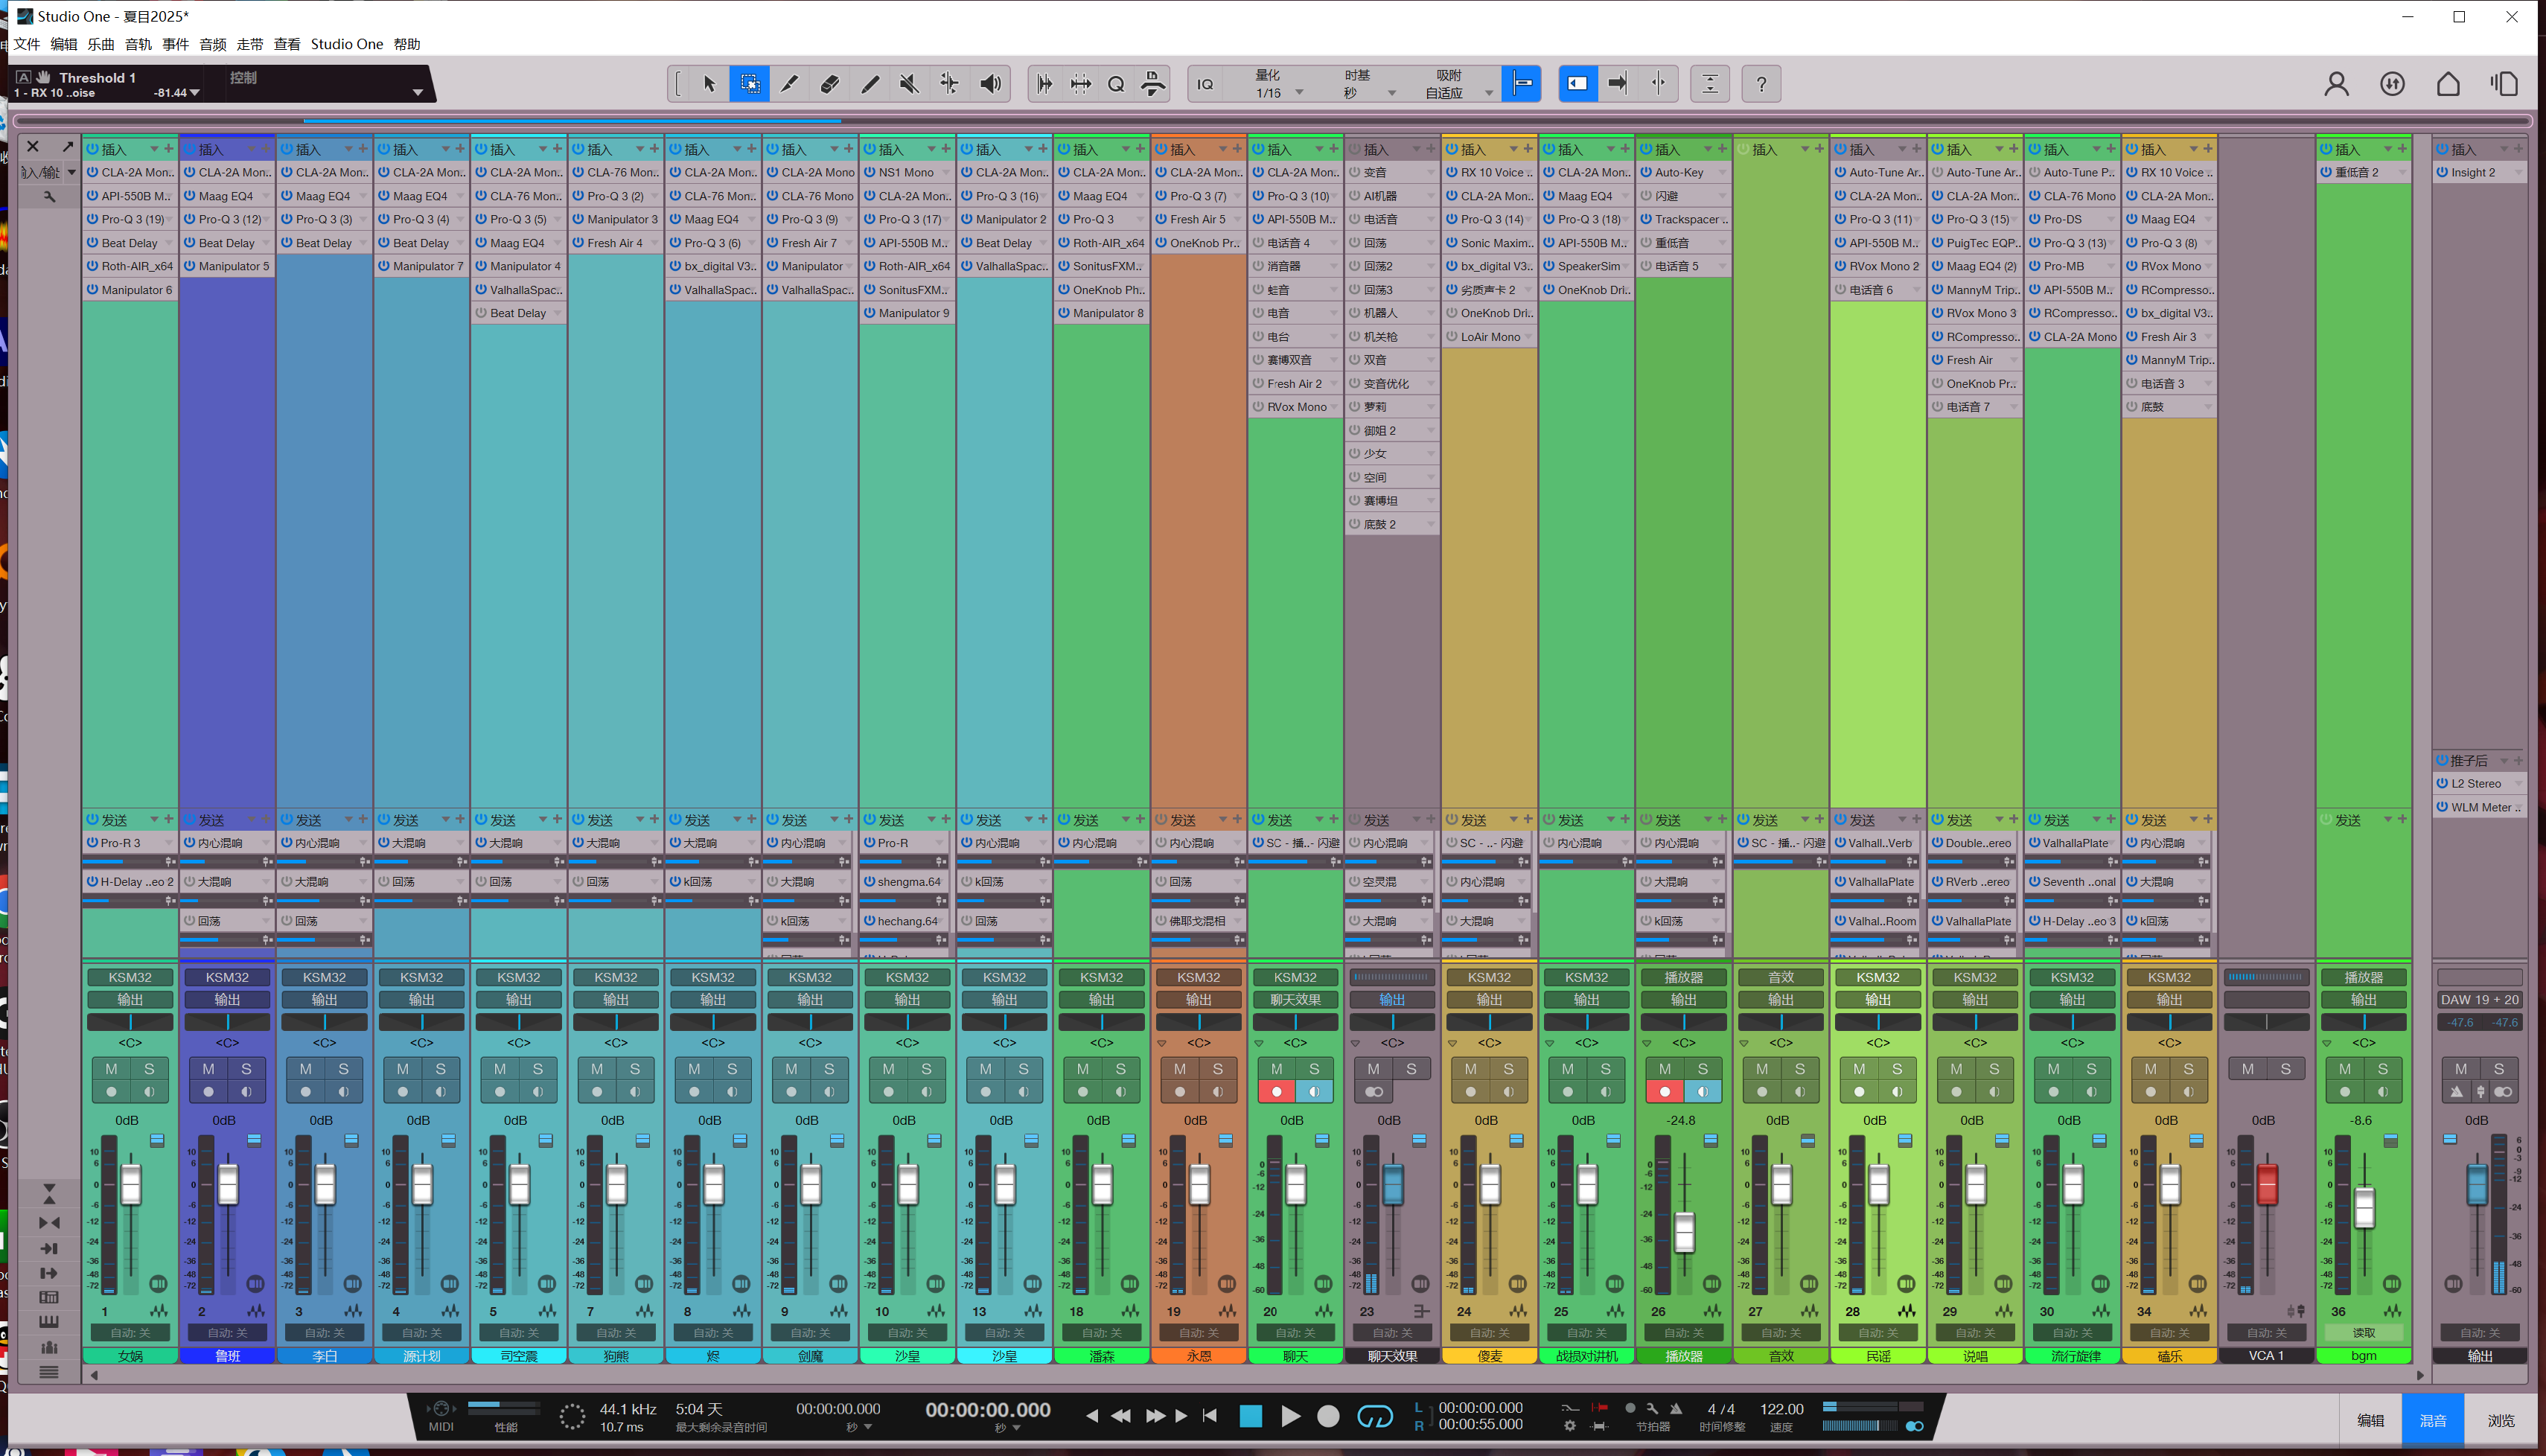Solo the 聊天 channel
This screenshot has width=2546, height=1456.
(1314, 1069)
